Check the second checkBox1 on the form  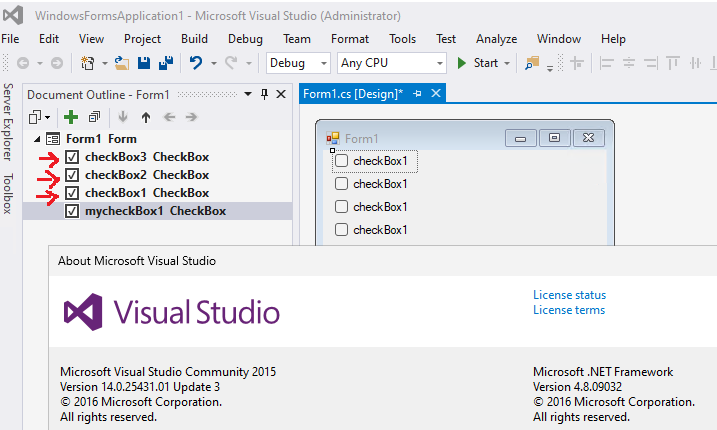click(x=341, y=183)
